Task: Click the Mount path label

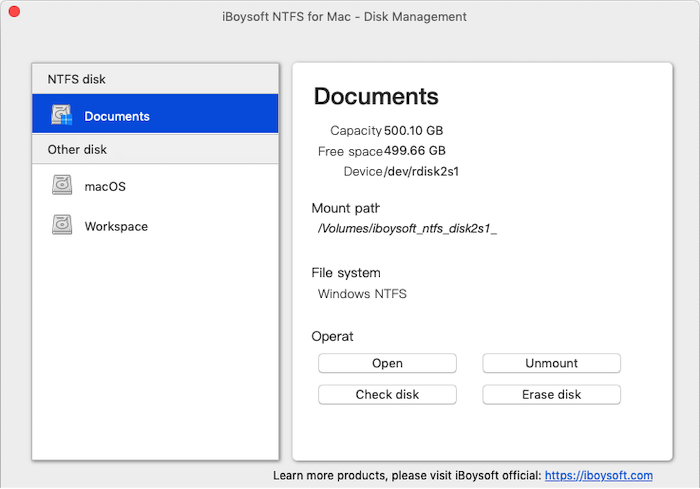Action: 346,208
